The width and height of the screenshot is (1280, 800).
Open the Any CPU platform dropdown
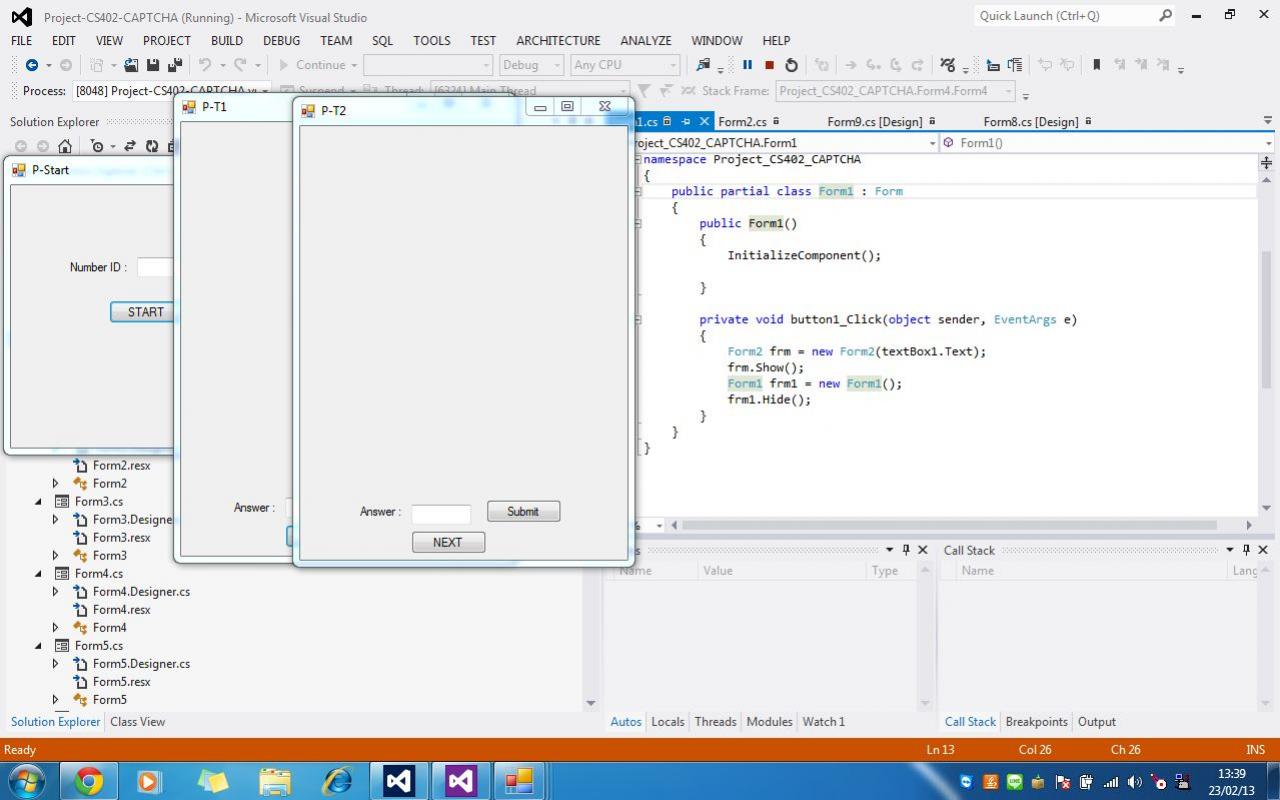(673, 65)
